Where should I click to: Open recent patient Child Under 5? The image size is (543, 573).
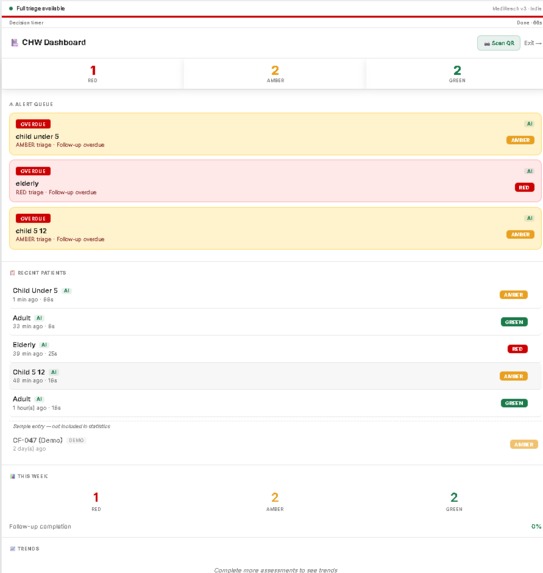click(x=275, y=295)
